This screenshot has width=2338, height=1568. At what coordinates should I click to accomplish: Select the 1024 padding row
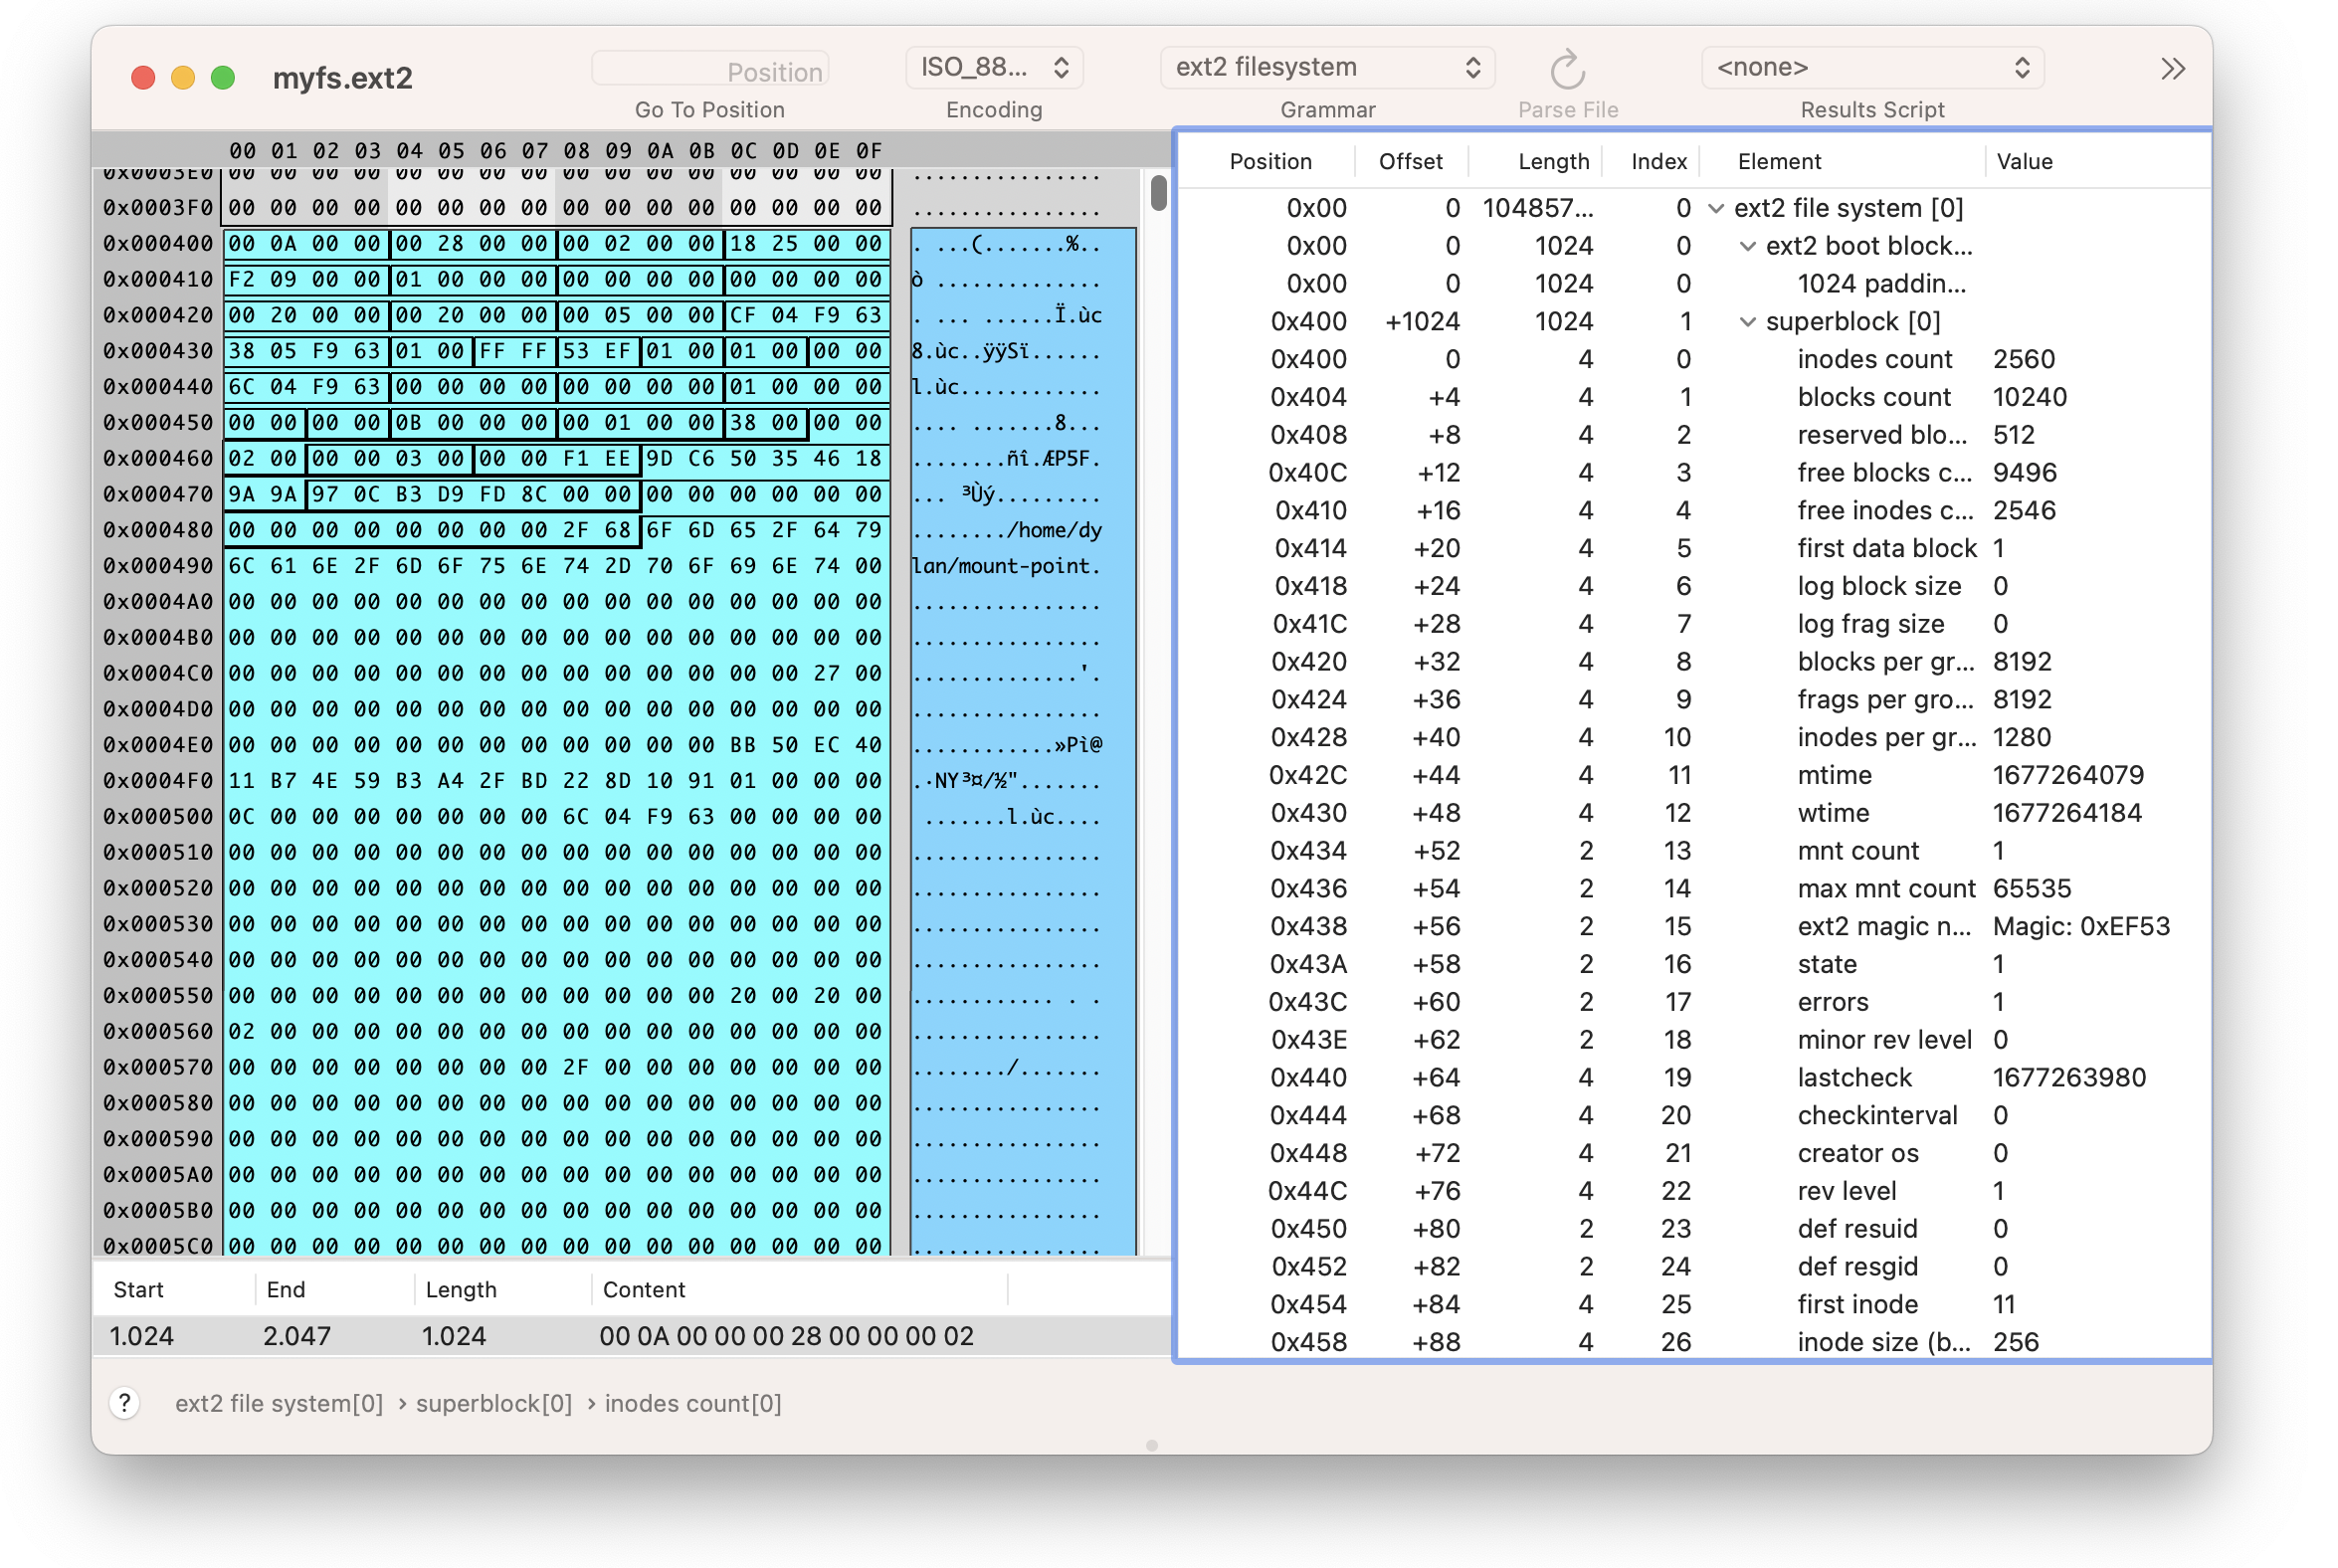pos(1694,284)
